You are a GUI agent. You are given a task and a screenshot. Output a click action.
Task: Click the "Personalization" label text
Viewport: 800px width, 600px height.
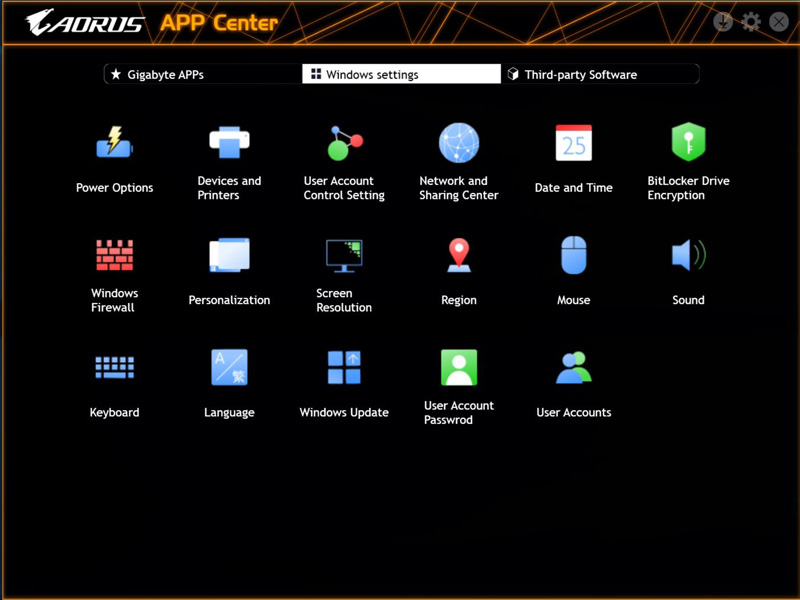(229, 300)
